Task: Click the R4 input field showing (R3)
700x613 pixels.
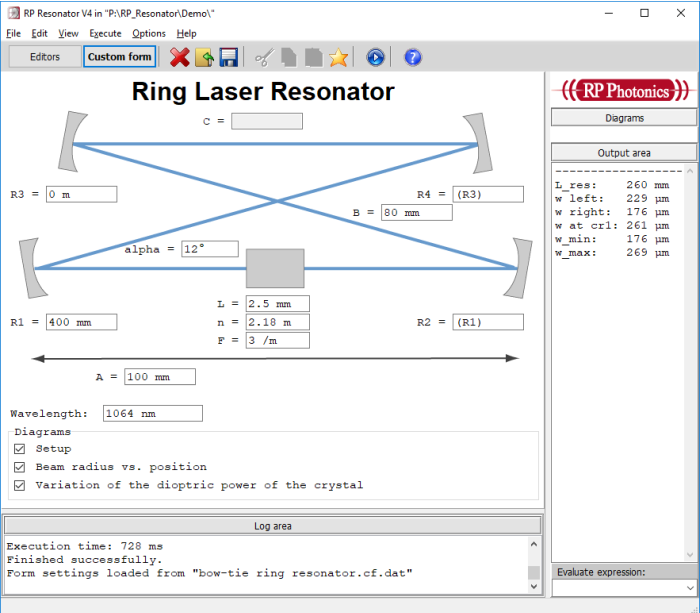Action: click(488, 194)
